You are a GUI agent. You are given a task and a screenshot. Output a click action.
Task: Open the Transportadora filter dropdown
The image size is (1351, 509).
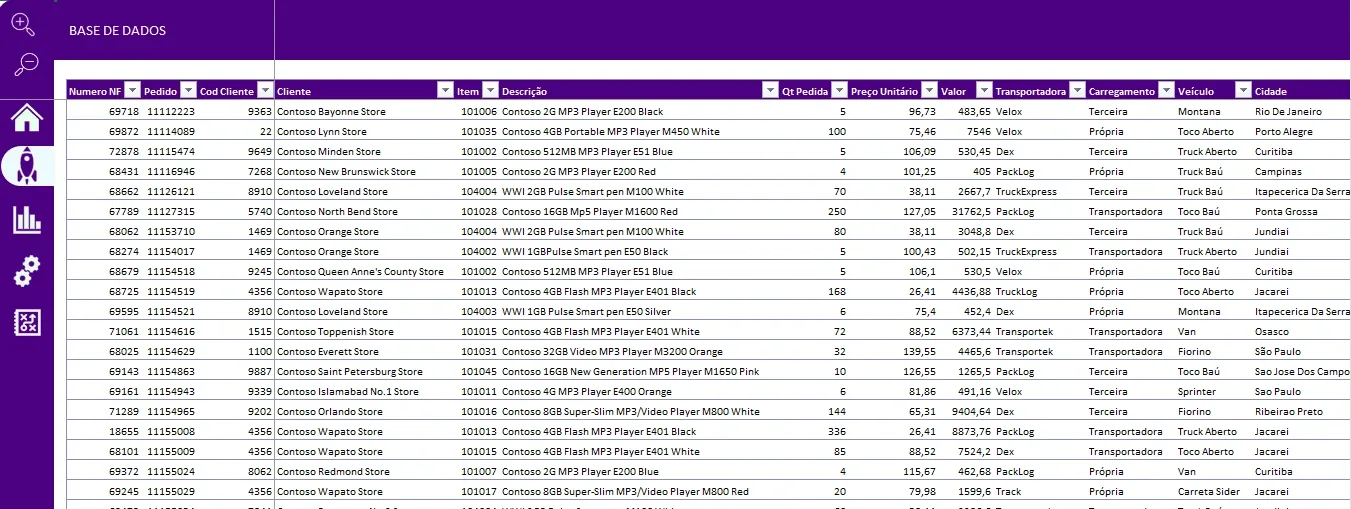coord(1076,91)
